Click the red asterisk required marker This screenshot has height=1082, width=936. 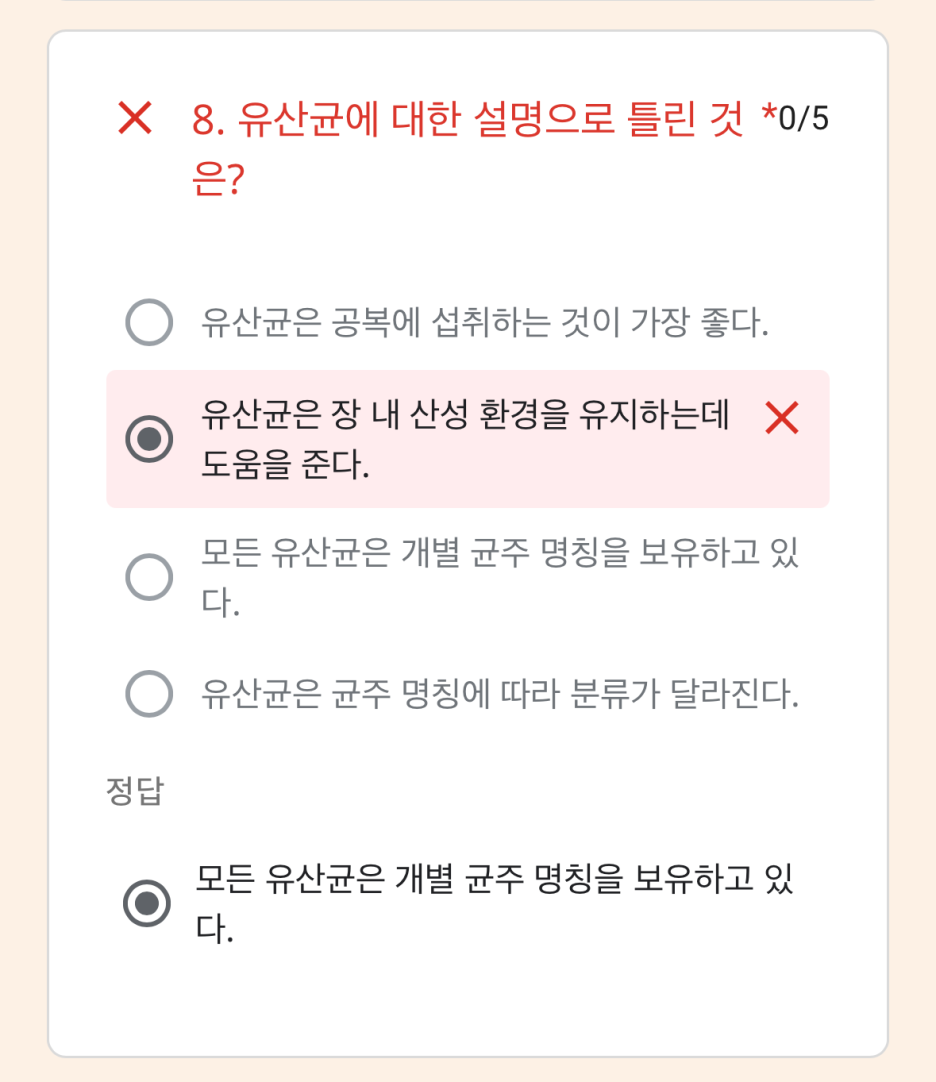tap(769, 113)
